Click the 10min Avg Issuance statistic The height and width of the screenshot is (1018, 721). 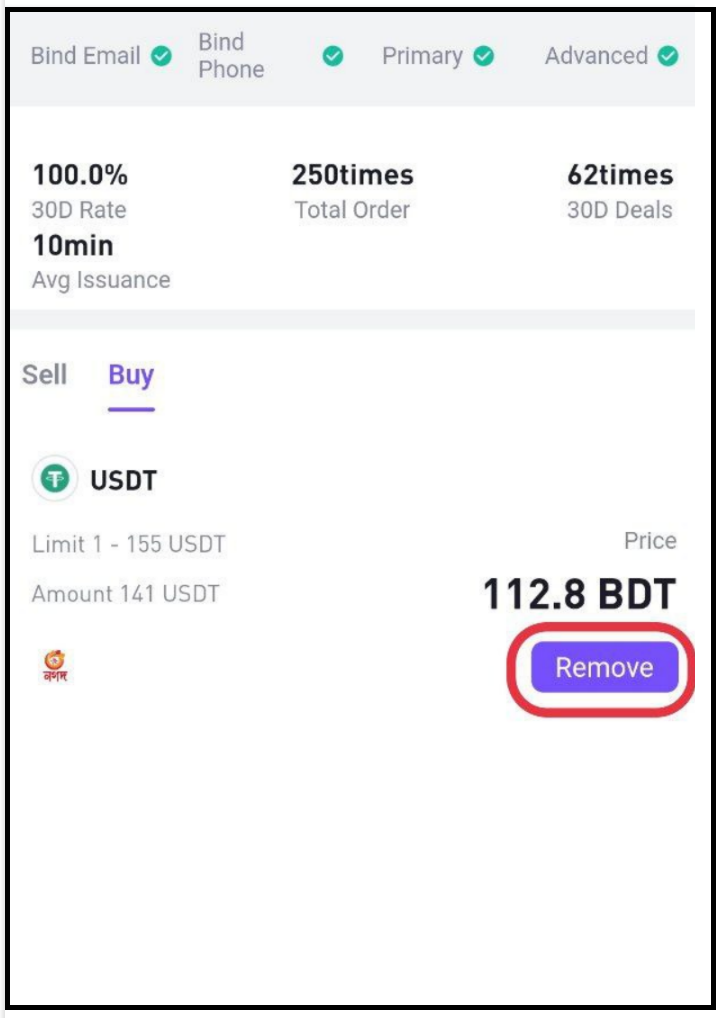[x=101, y=262]
